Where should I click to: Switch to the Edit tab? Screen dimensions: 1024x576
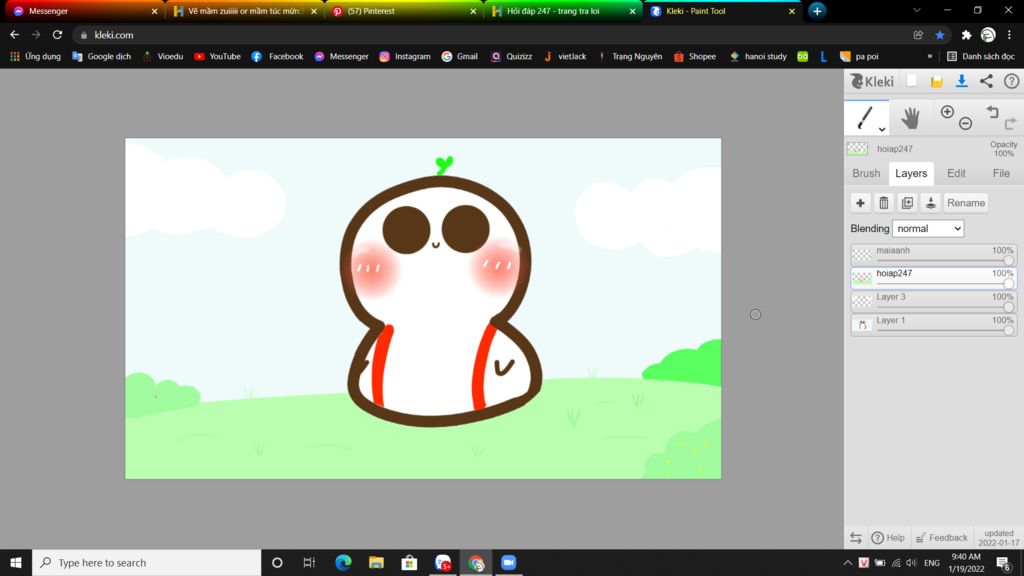[x=956, y=173]
